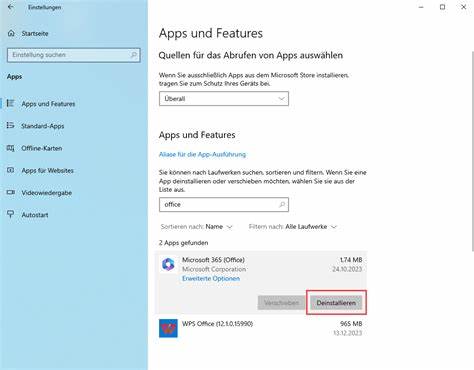The height and width of the screenshot is (370, 474).
Task: Open Offline-Karten in the sidebar
Action: pos(42,148)
